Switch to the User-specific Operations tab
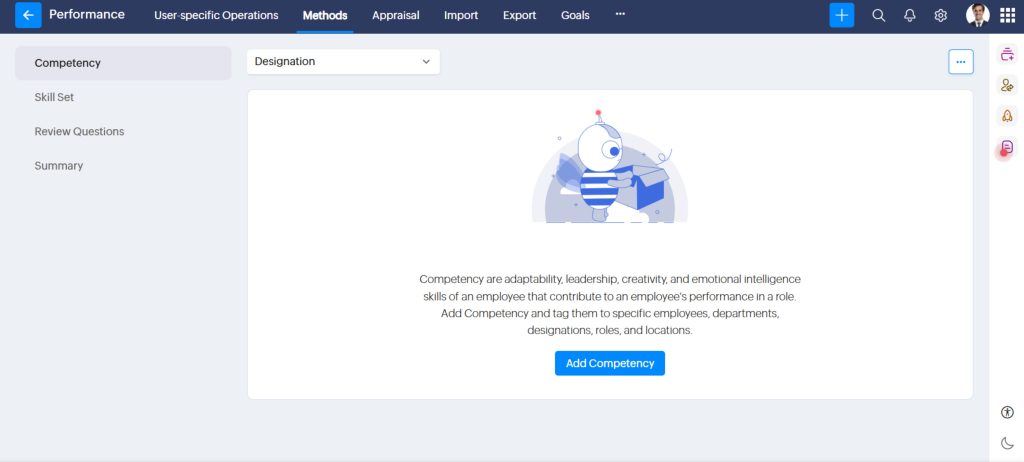The height and width of the screenshot is (462, 1024). [216, 15]
